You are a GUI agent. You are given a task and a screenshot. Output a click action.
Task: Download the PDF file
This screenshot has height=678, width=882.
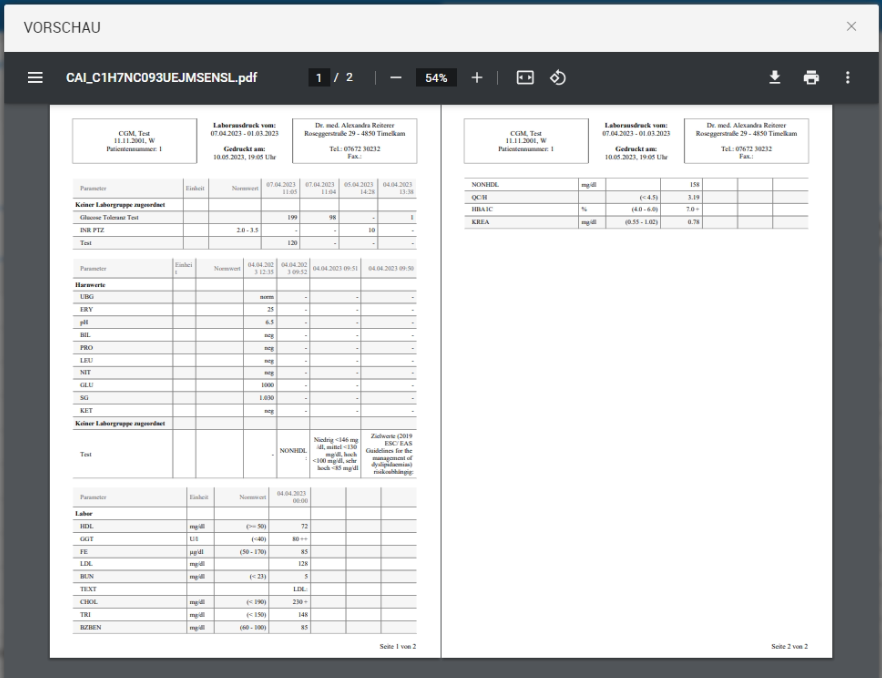(x=774, y=78)
